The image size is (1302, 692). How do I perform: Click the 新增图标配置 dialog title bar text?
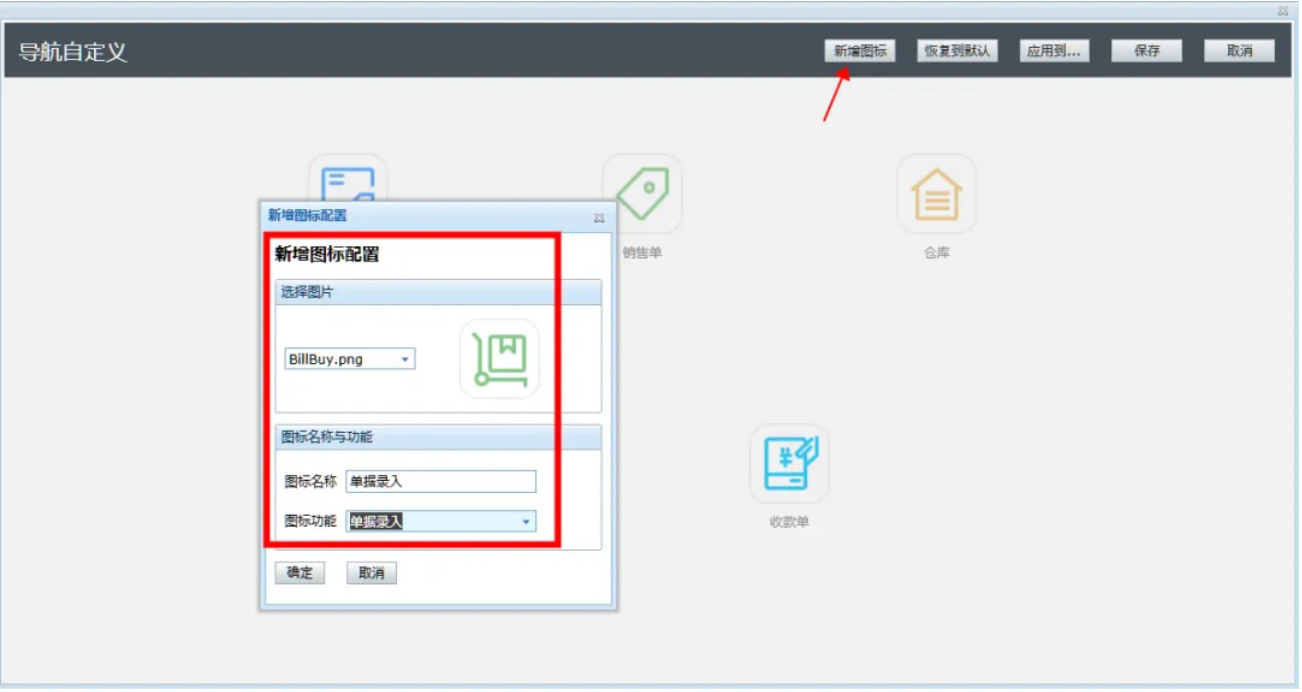click(x=307, y=215)
